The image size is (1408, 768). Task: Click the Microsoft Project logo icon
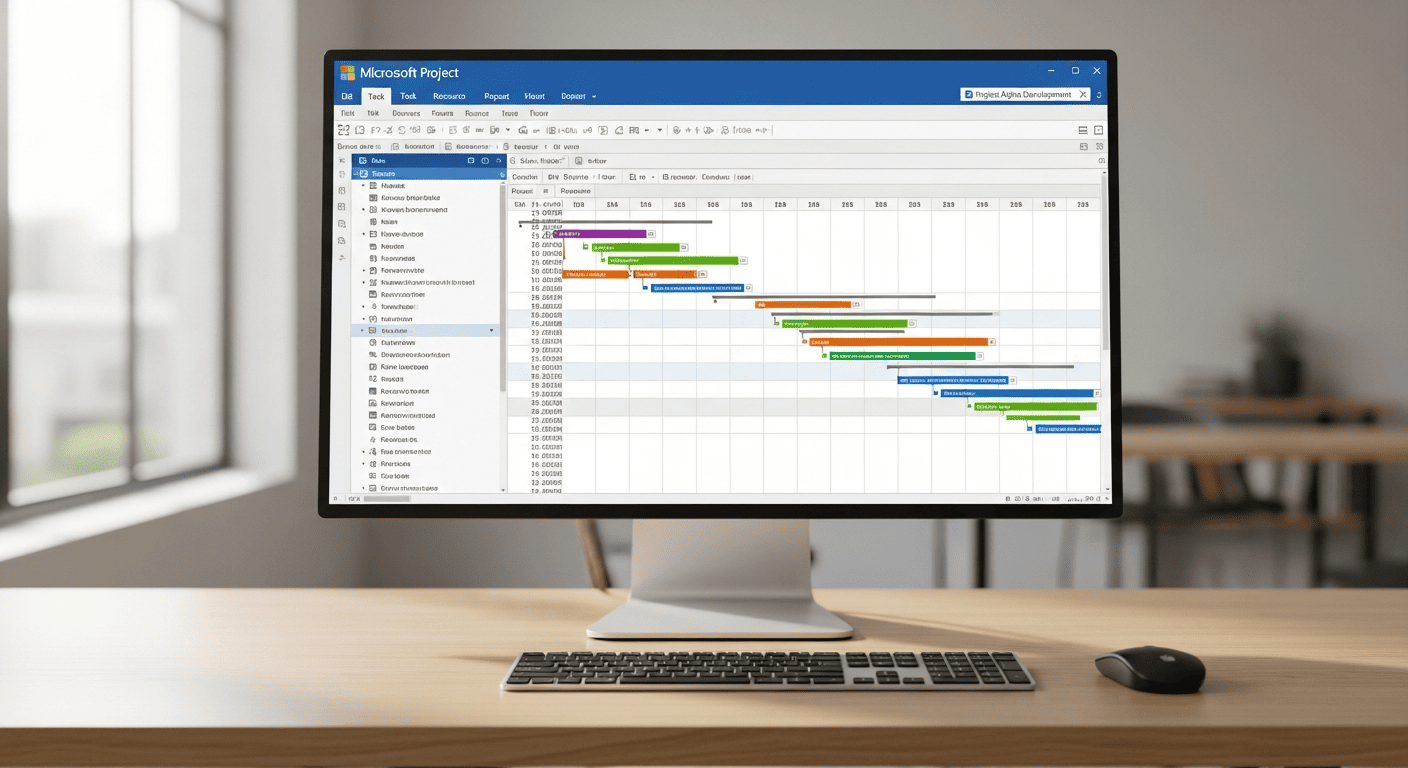tap(347, 73)
